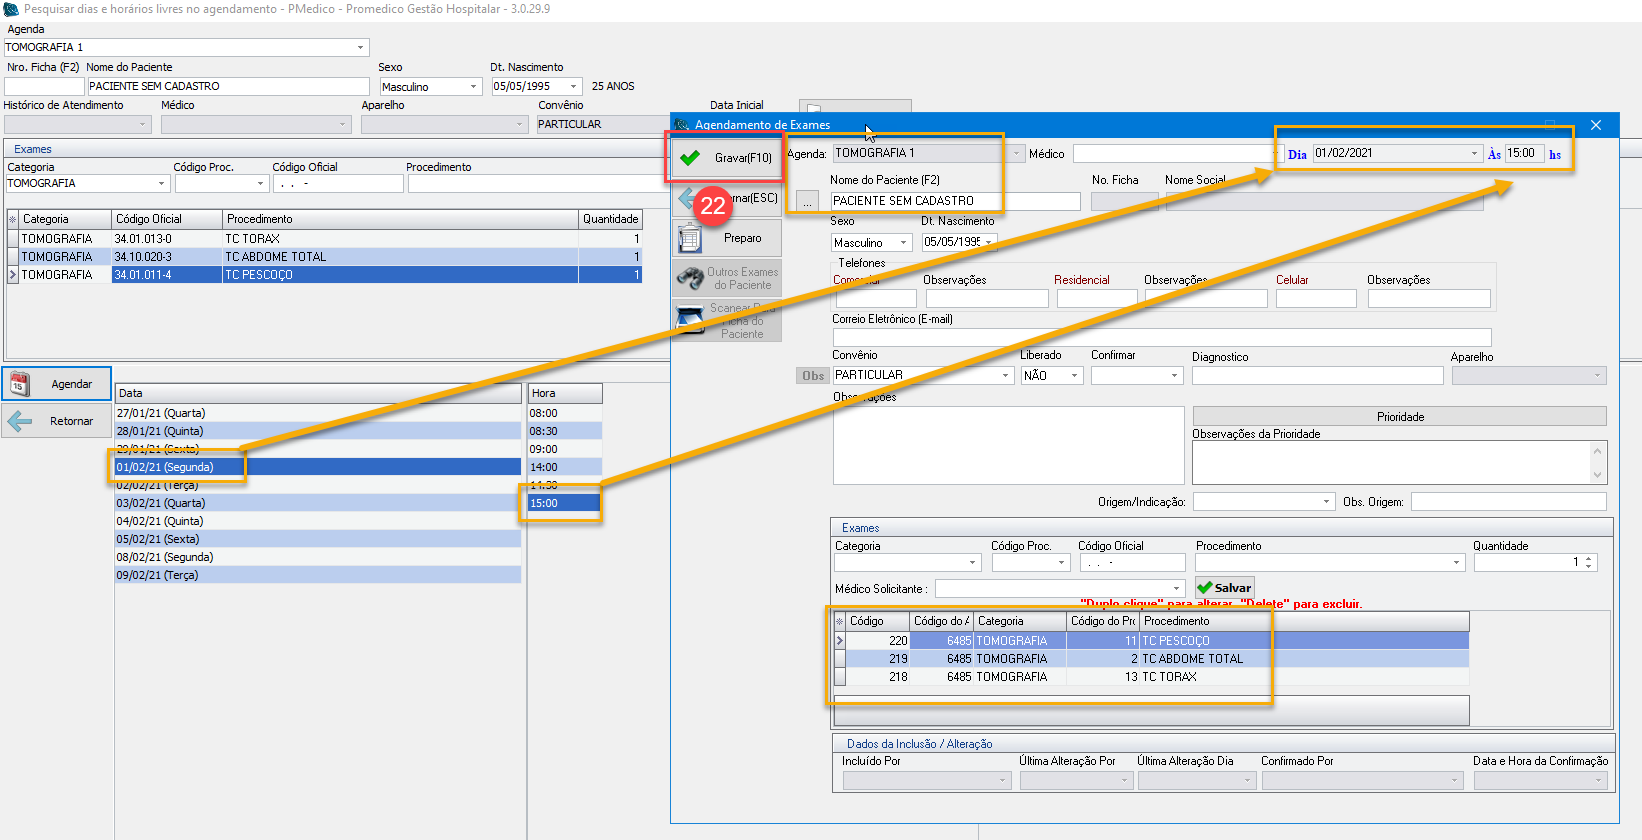The width and height of the screenshot is (1642, 840).
Task: Select date 05/02/21 (Sexta)
Action: 318,539
